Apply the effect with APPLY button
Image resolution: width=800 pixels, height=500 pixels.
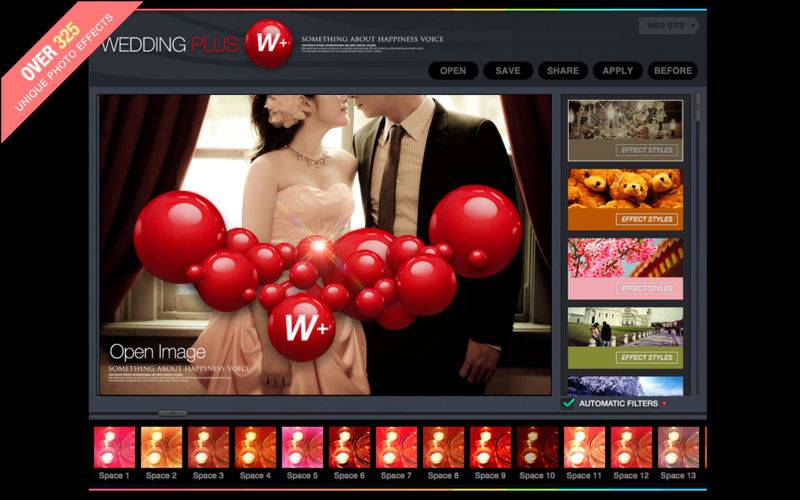click(x=617, y=71)
